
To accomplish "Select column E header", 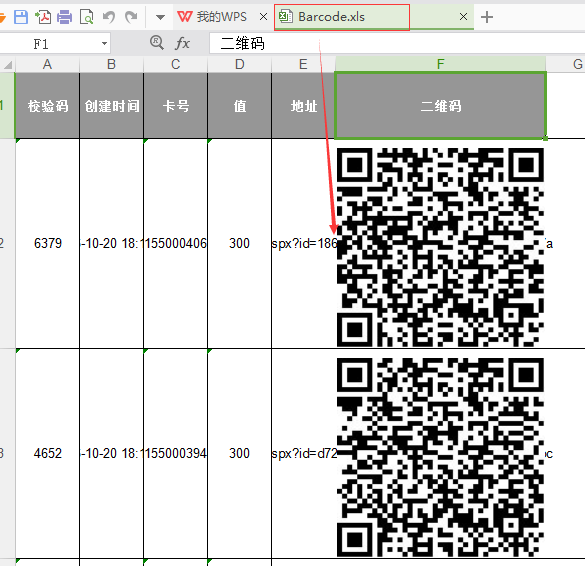I will tap(303, 65).
